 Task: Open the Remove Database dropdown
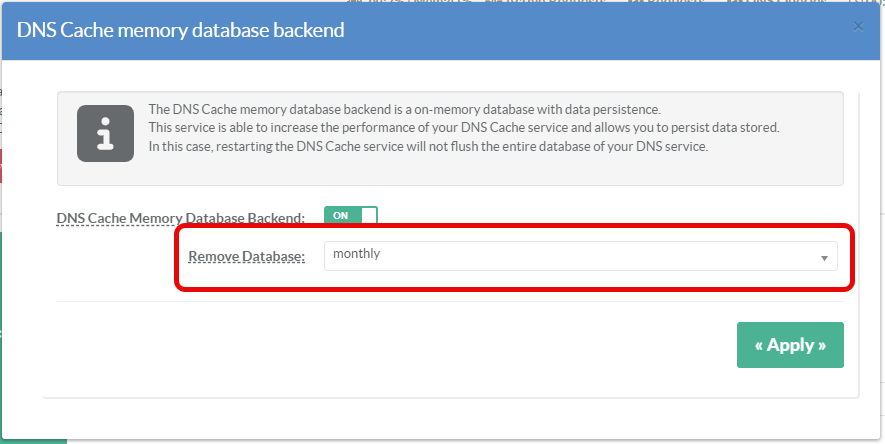[580, 256]
